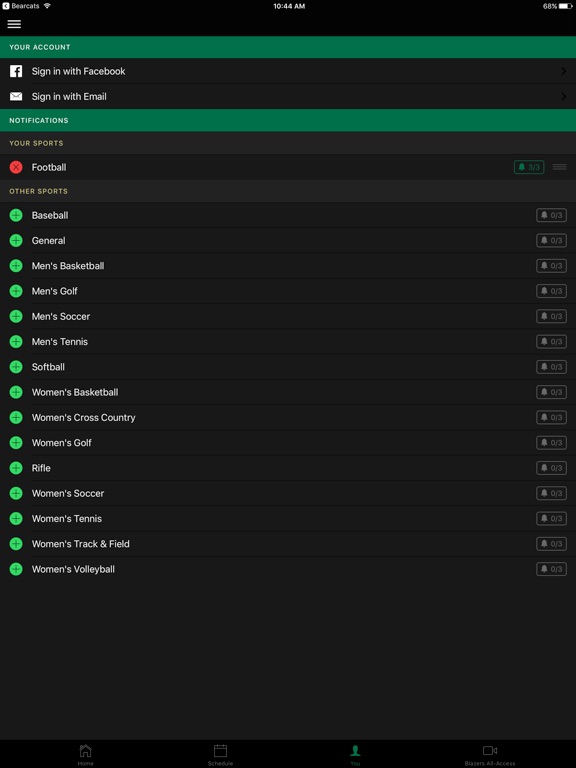The height and width of the screenshot is (768, 576).
Task: Toggle Men's Golf notification bell
Action: tap(552, 291)
